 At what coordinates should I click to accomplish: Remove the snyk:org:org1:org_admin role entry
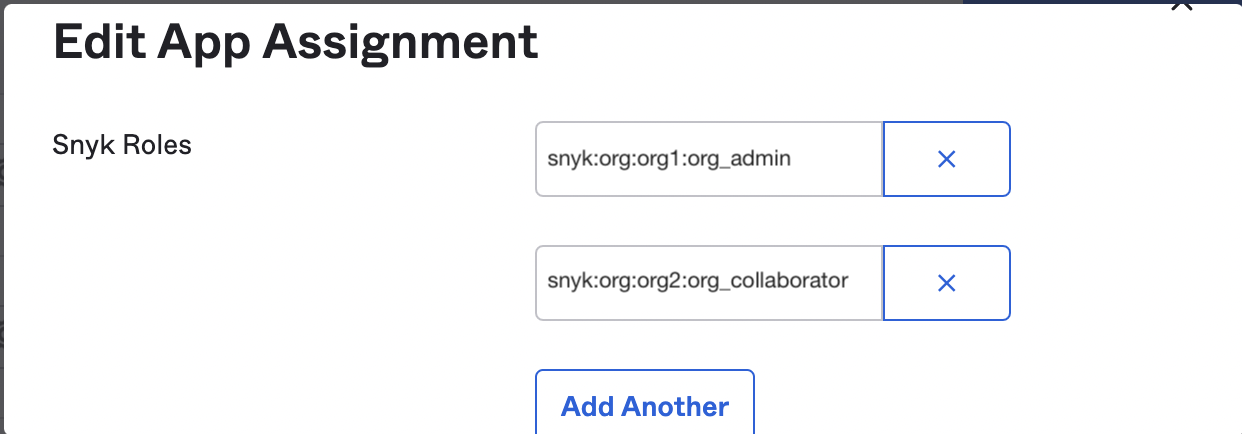point(946,159)
